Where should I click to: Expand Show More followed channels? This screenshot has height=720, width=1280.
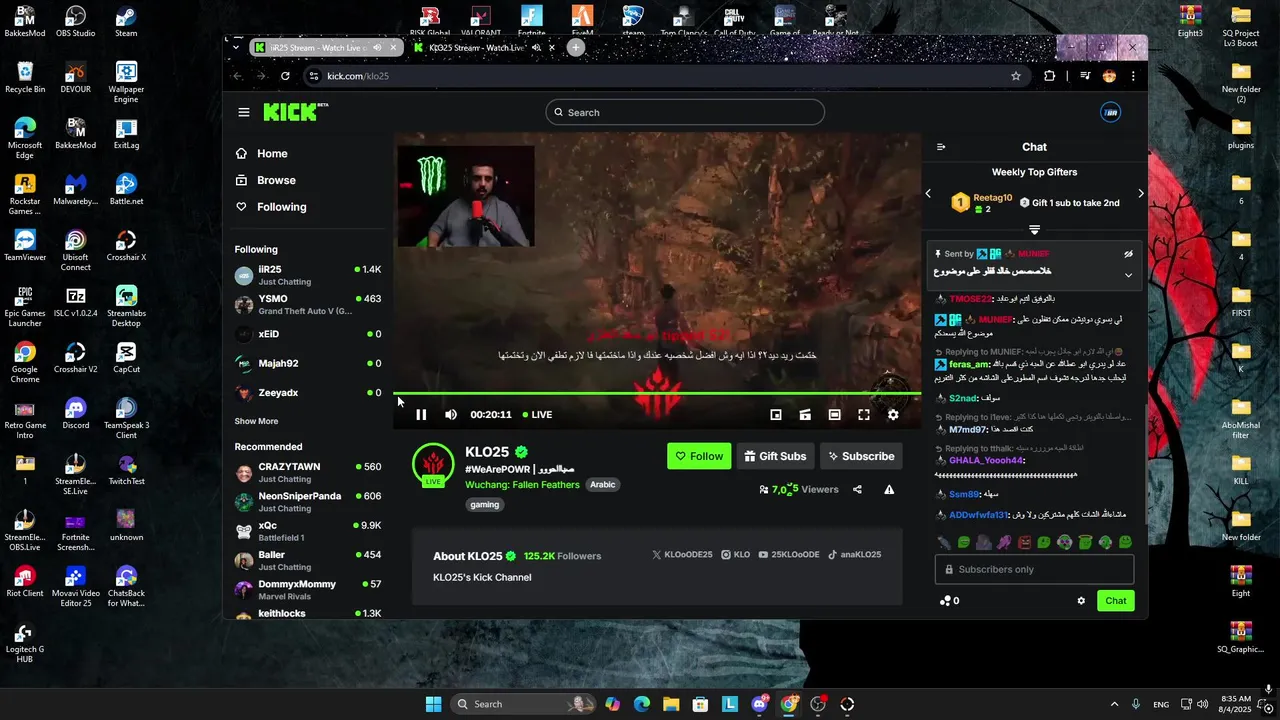tap(257, 421)
